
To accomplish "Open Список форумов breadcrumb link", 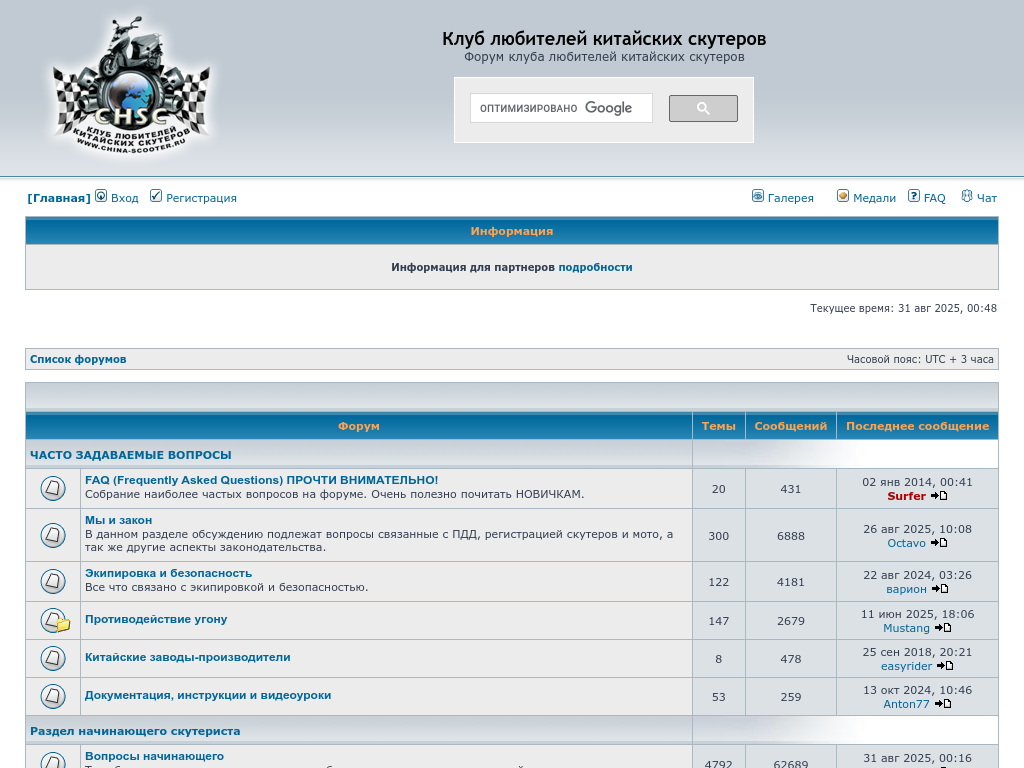I will click(x=78, y=359).
